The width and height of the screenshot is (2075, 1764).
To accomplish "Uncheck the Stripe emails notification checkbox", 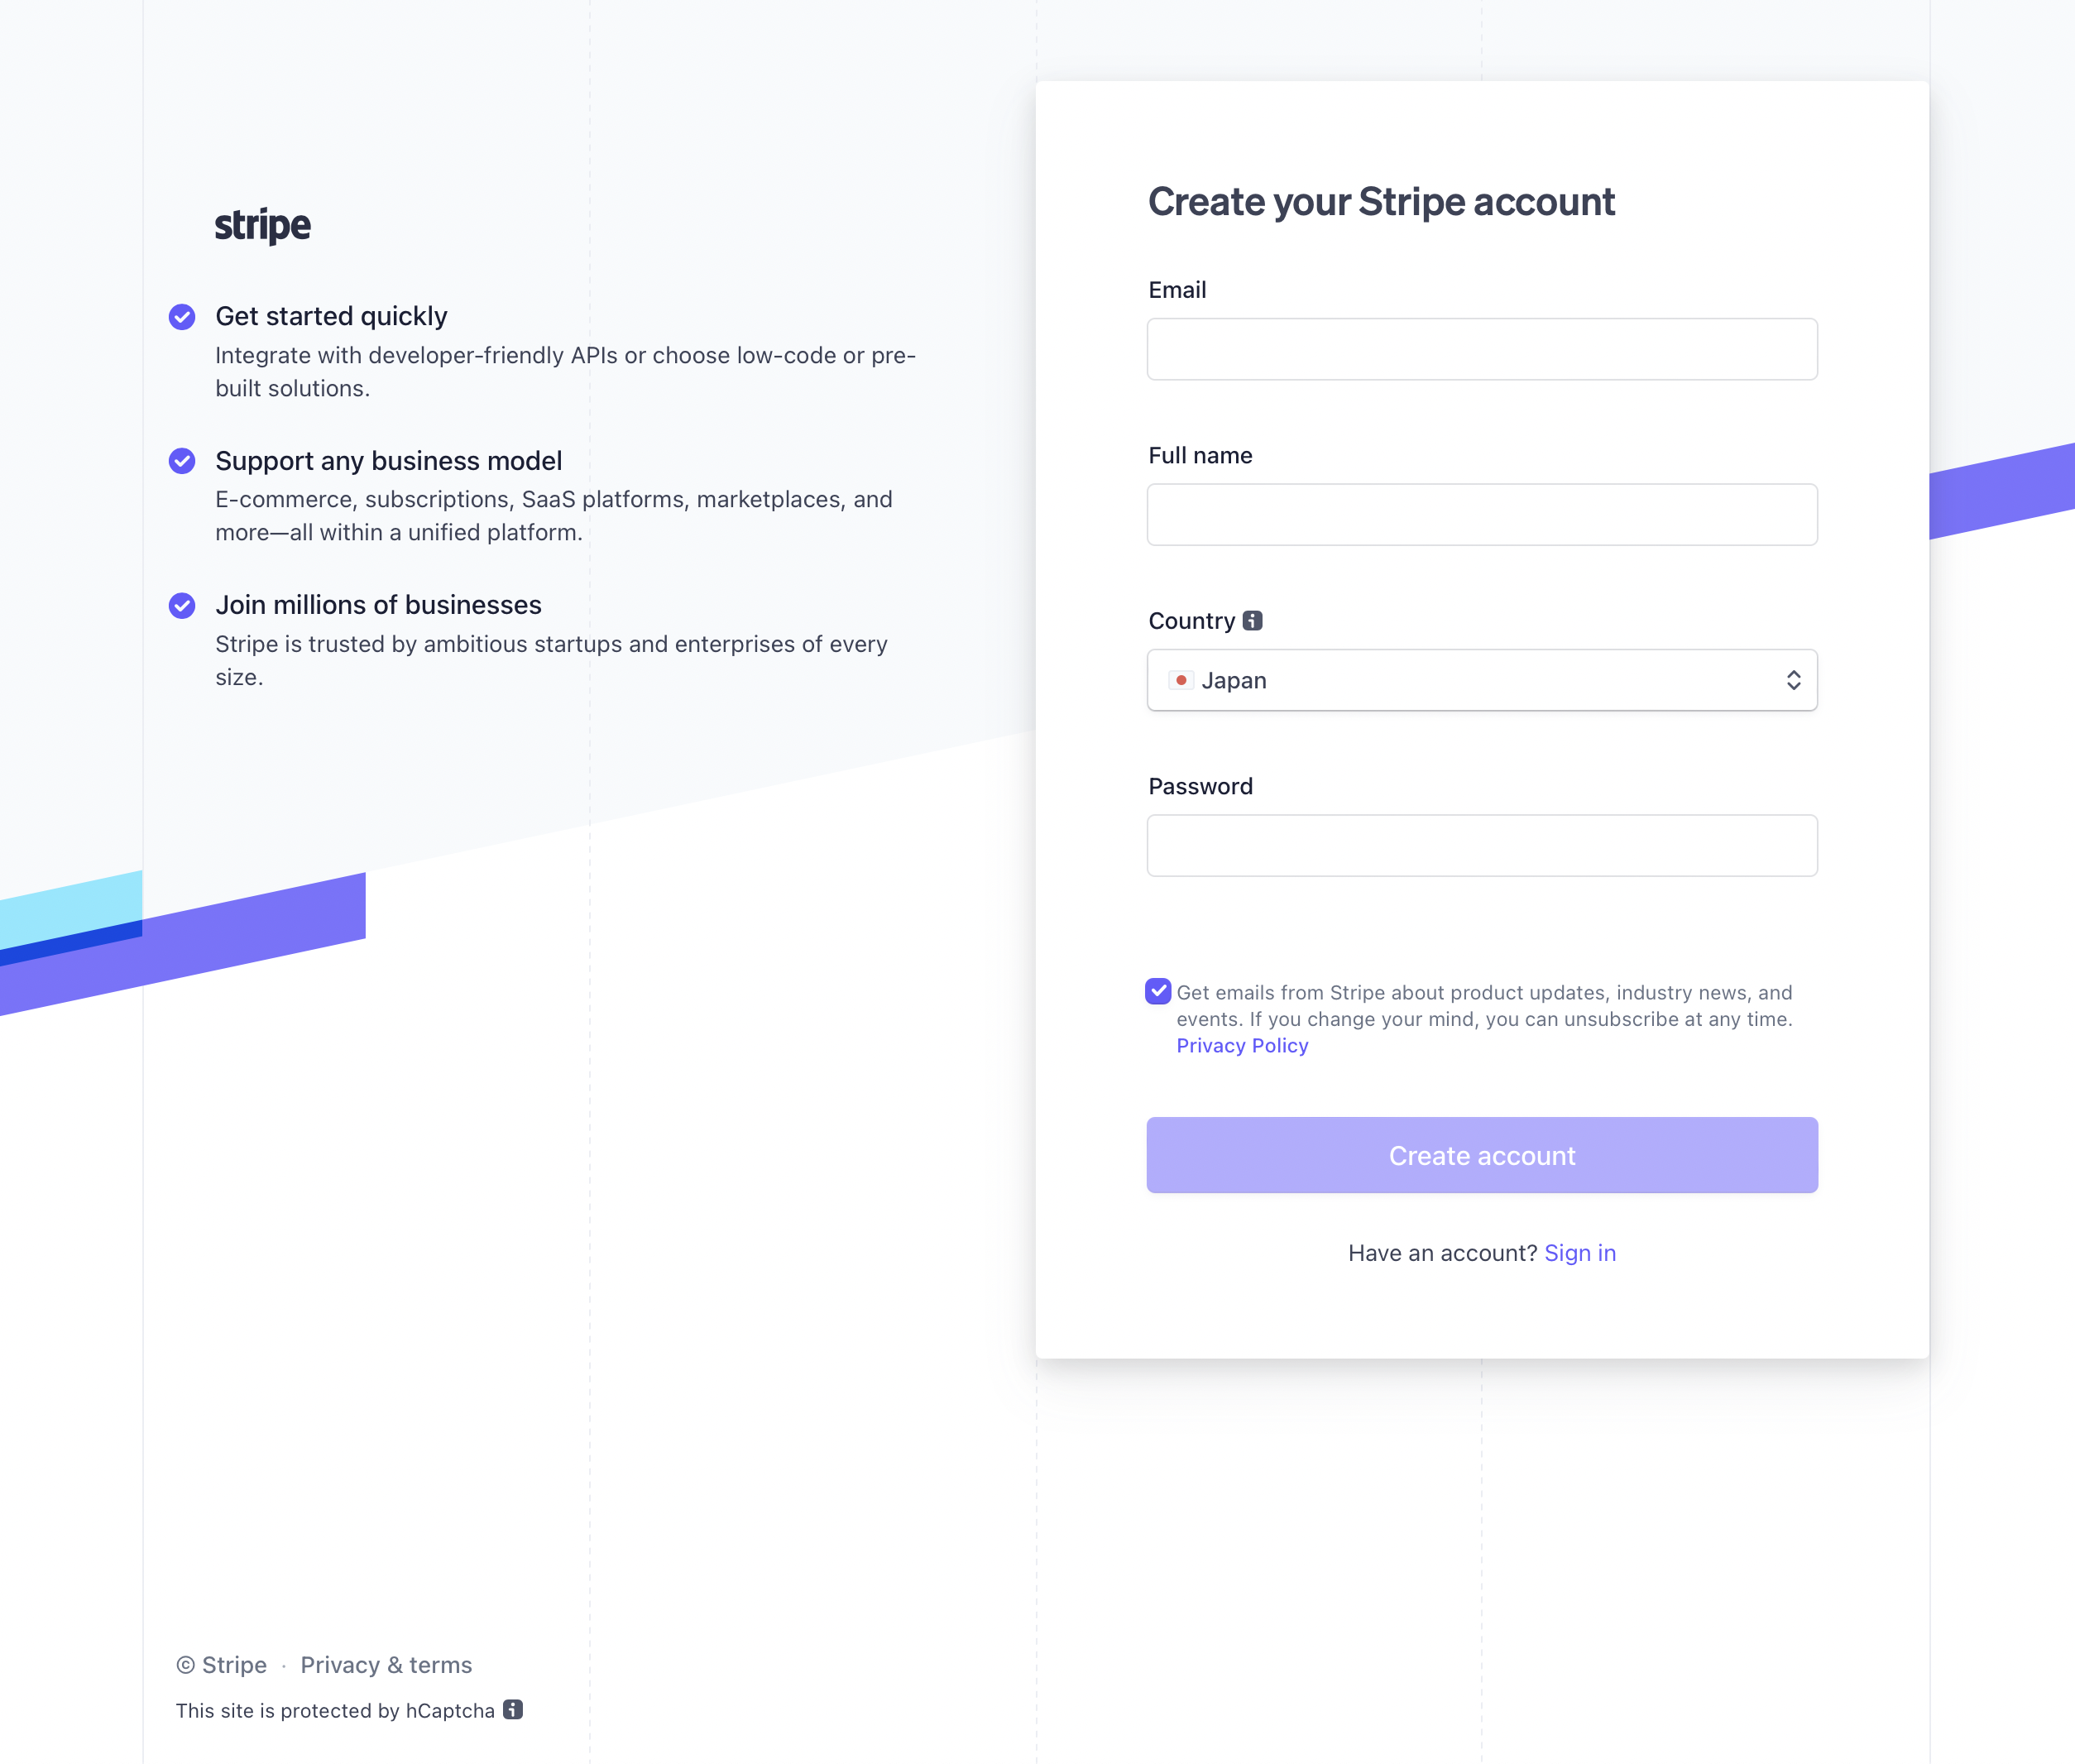I will 1158,992.
